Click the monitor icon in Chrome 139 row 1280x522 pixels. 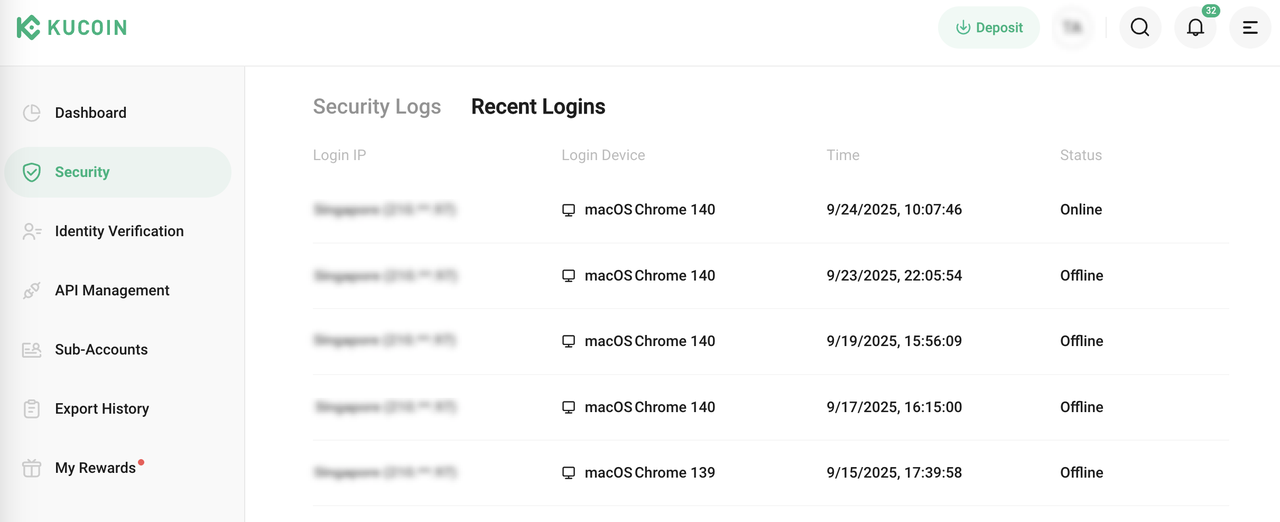pos(569,473)
